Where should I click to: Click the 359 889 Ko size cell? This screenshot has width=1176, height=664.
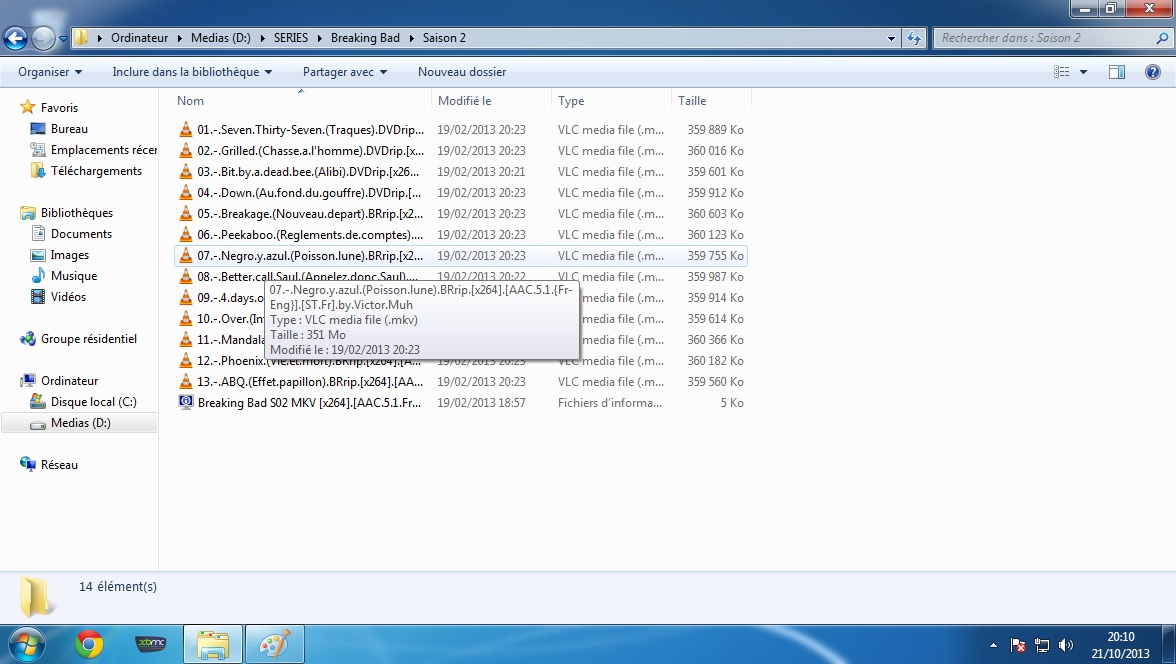point(715,130)
